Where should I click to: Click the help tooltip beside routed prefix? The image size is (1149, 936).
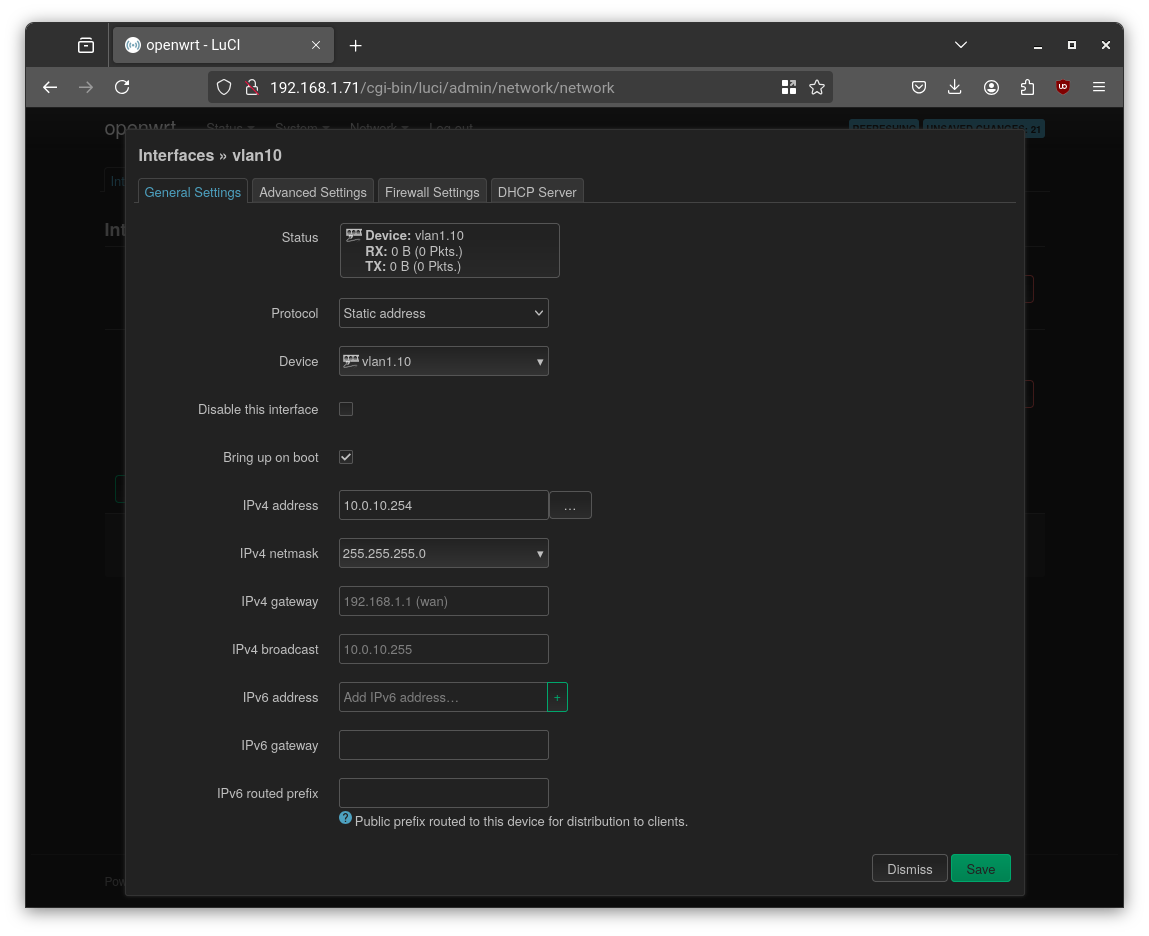pos(345,818)
